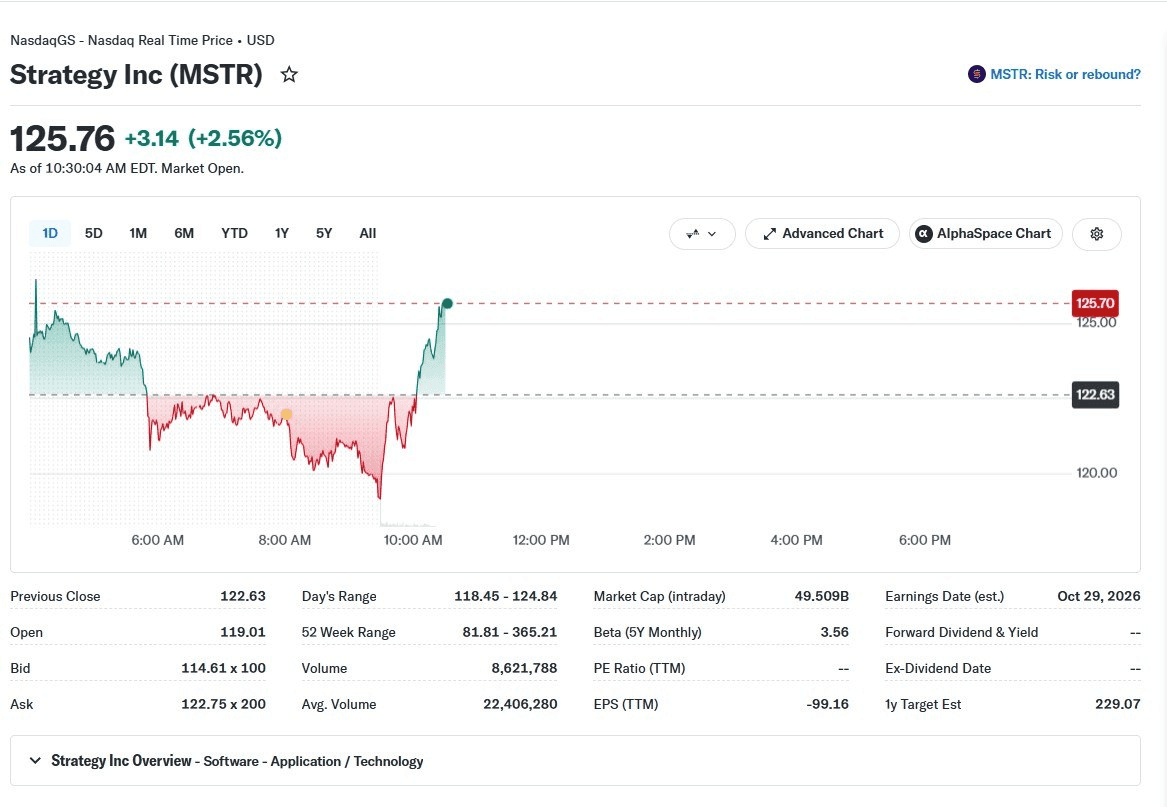
Task: Click the AlphaSpace logo icon
Action: [x=924, y=234]
